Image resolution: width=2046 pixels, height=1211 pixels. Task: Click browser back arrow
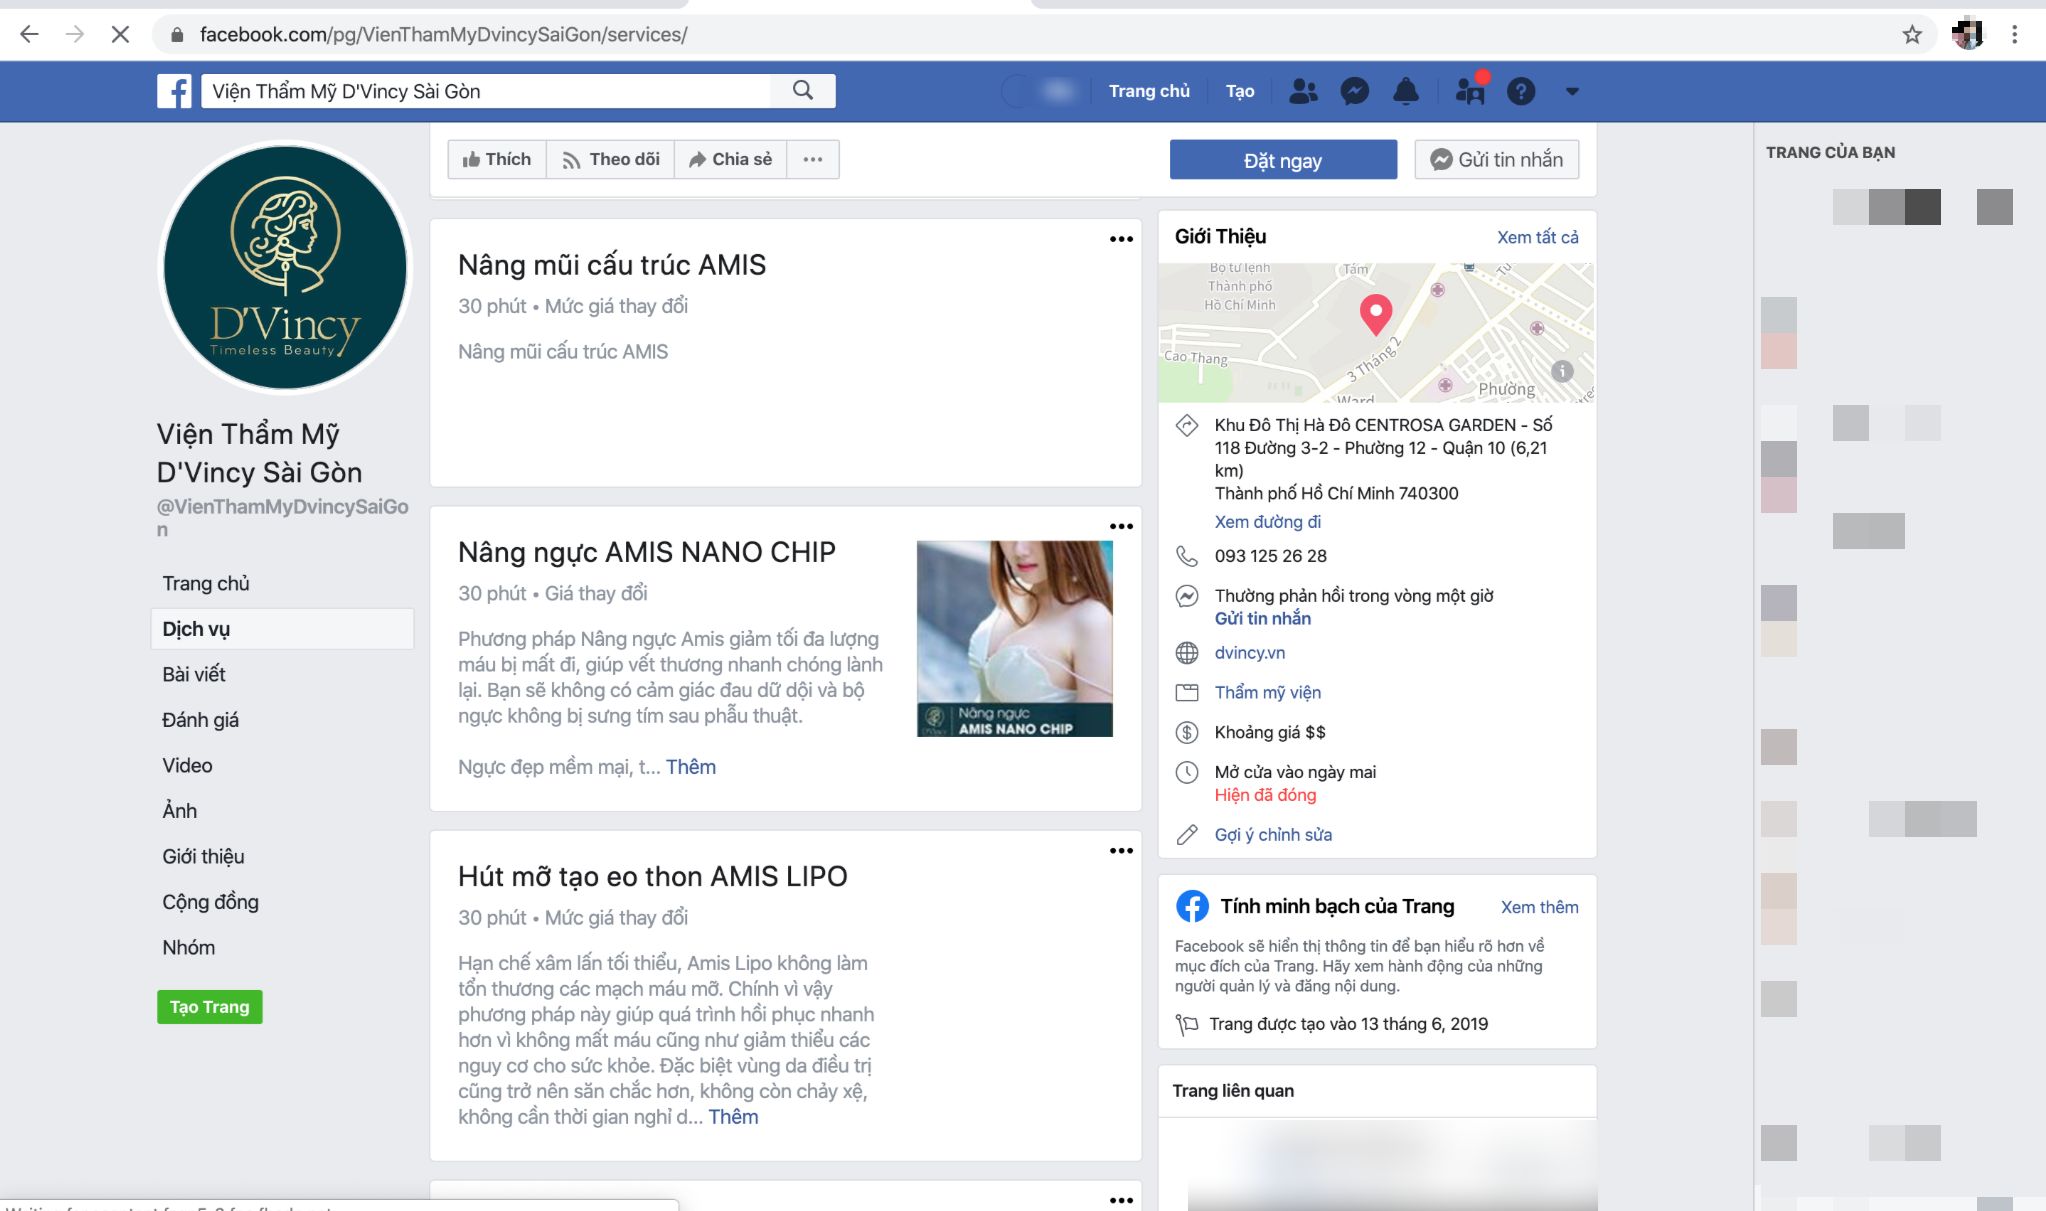tap(29, 34)
